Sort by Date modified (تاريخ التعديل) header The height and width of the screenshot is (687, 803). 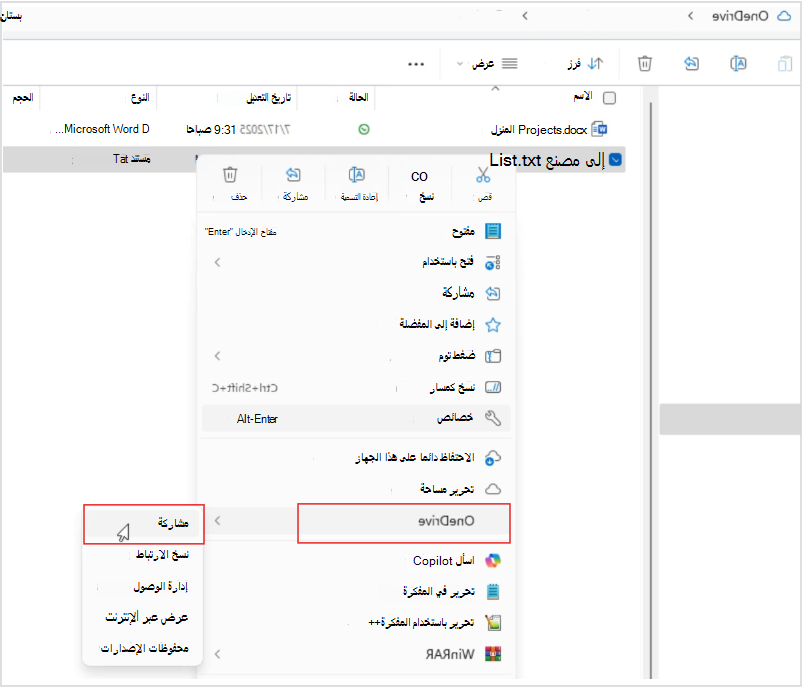coord(268,97)
